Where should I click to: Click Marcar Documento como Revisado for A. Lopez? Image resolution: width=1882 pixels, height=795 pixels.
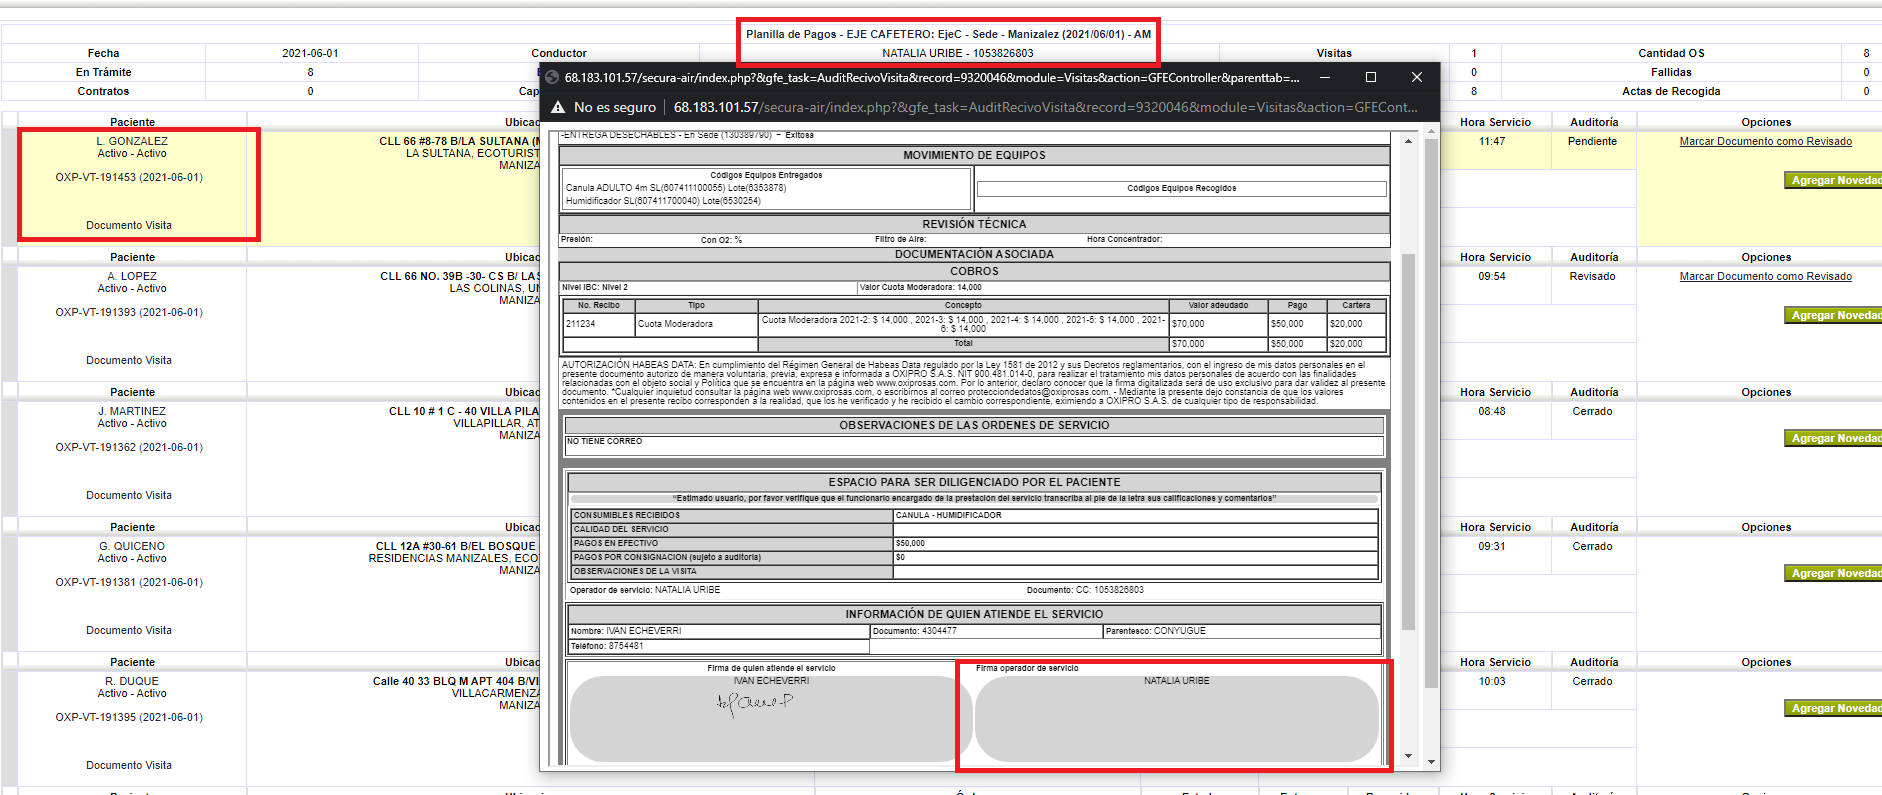coord(1765,276)
